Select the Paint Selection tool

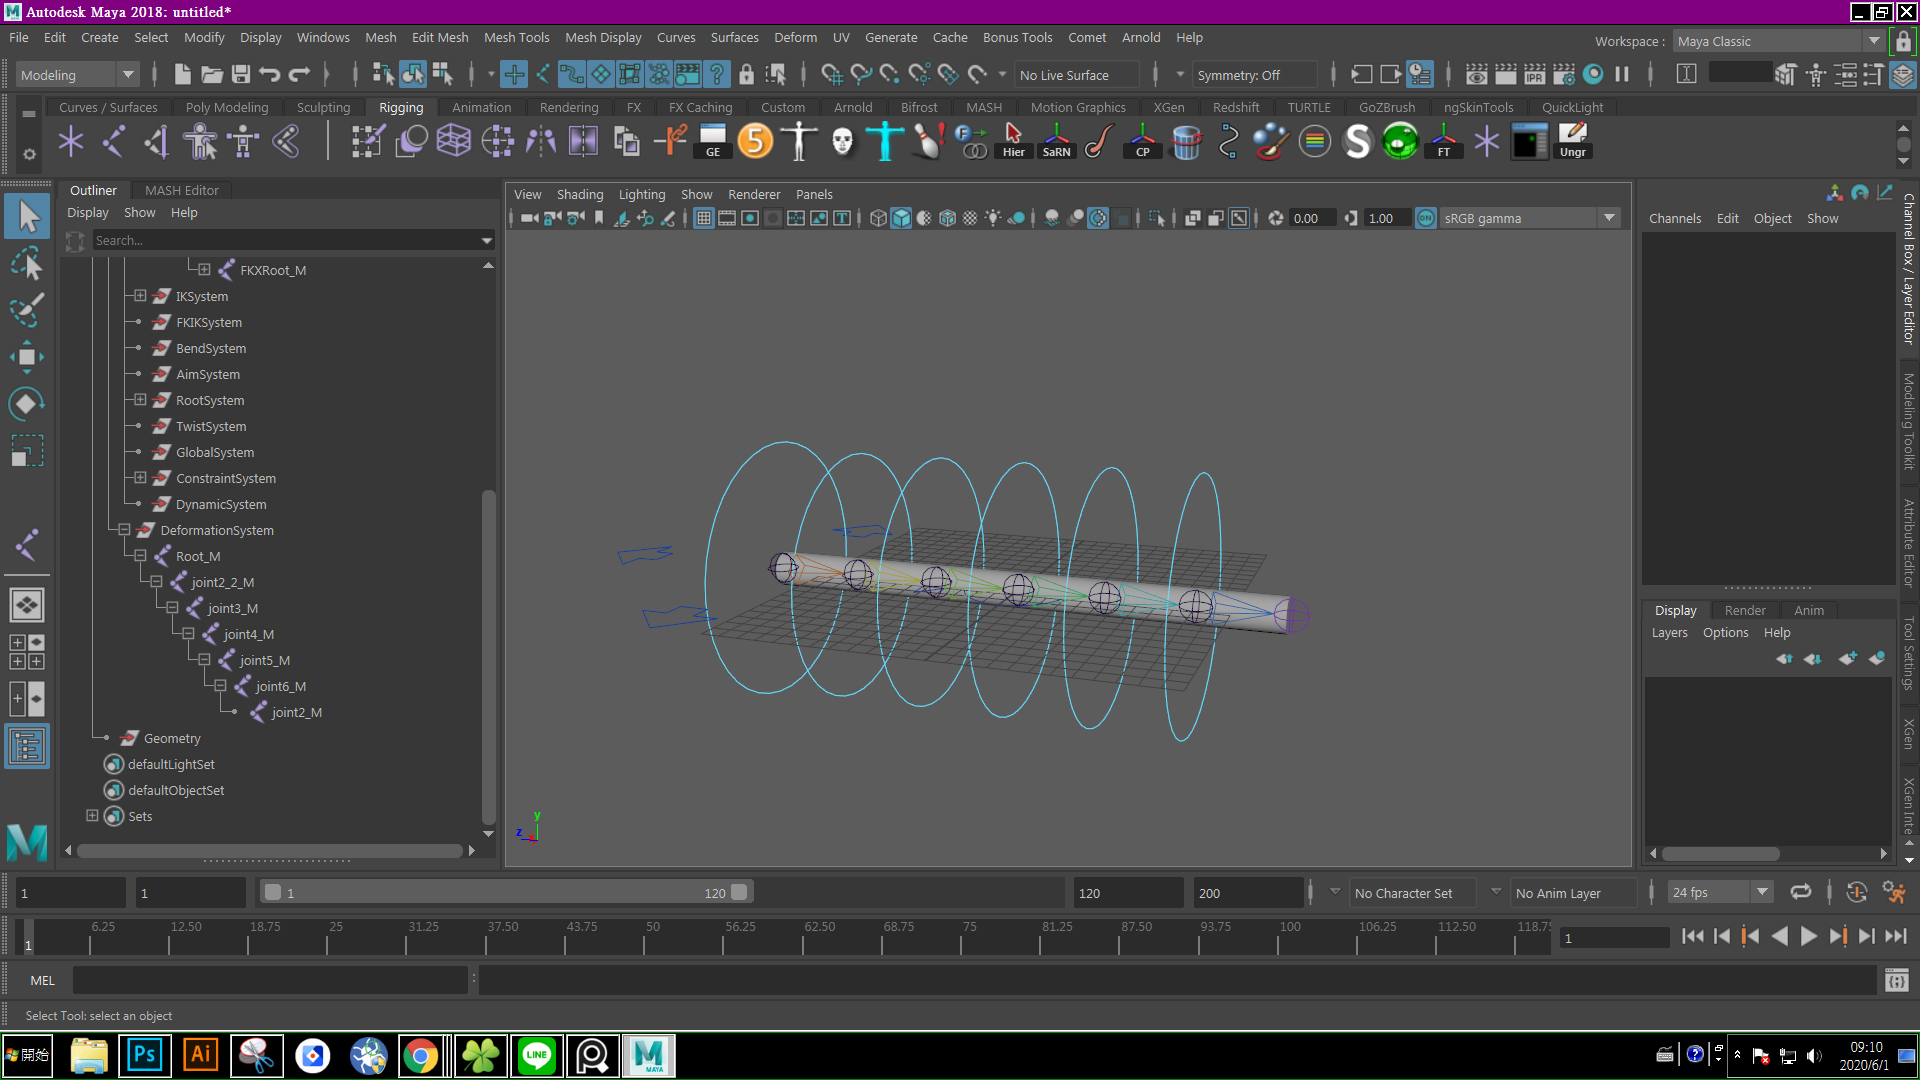[x=27, y=311]
